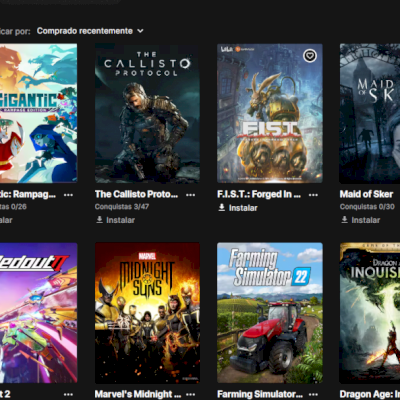Screen dimensions: 400x400
Task: Install Maid of Sker
Action: click(x=361, y=220)
